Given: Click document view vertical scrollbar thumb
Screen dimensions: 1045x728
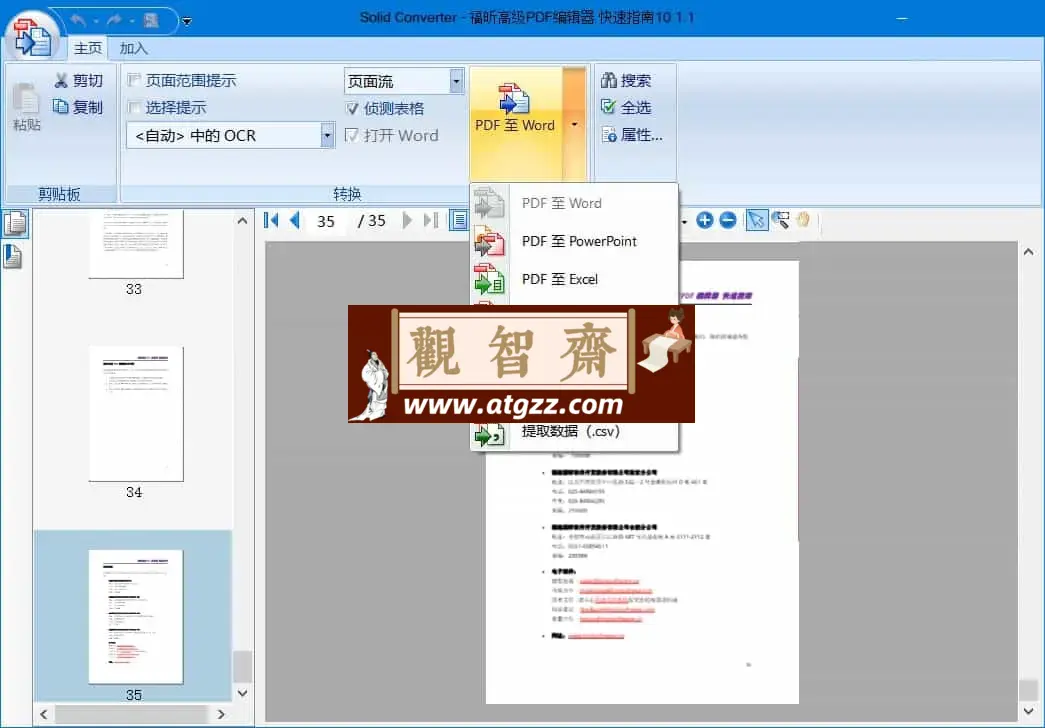Looking at the screenshot, I should click(1028, 691).
